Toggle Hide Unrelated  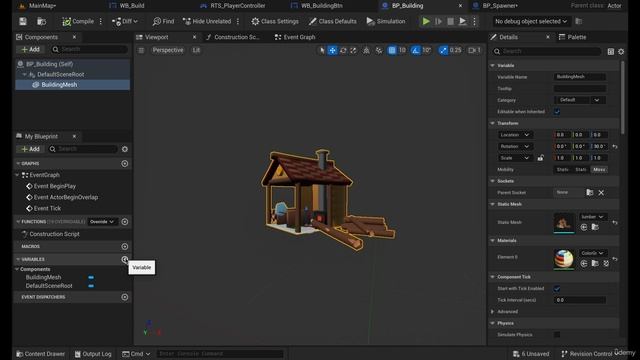tap(207, 21)
